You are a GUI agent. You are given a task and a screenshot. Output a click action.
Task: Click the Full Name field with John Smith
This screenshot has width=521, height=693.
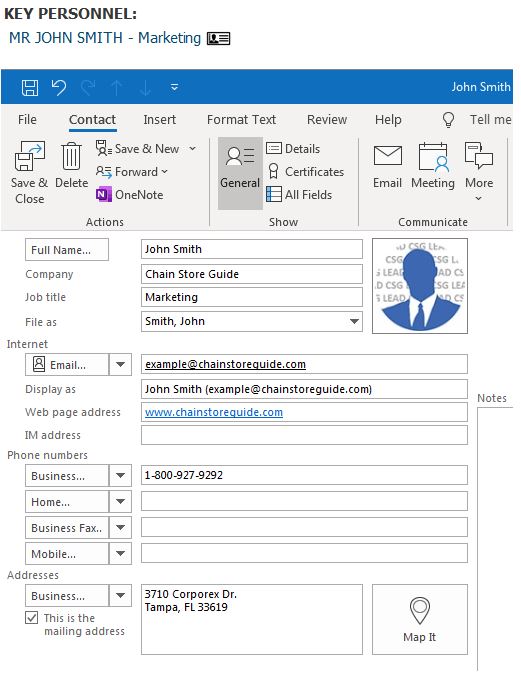[x=252, y=249]
